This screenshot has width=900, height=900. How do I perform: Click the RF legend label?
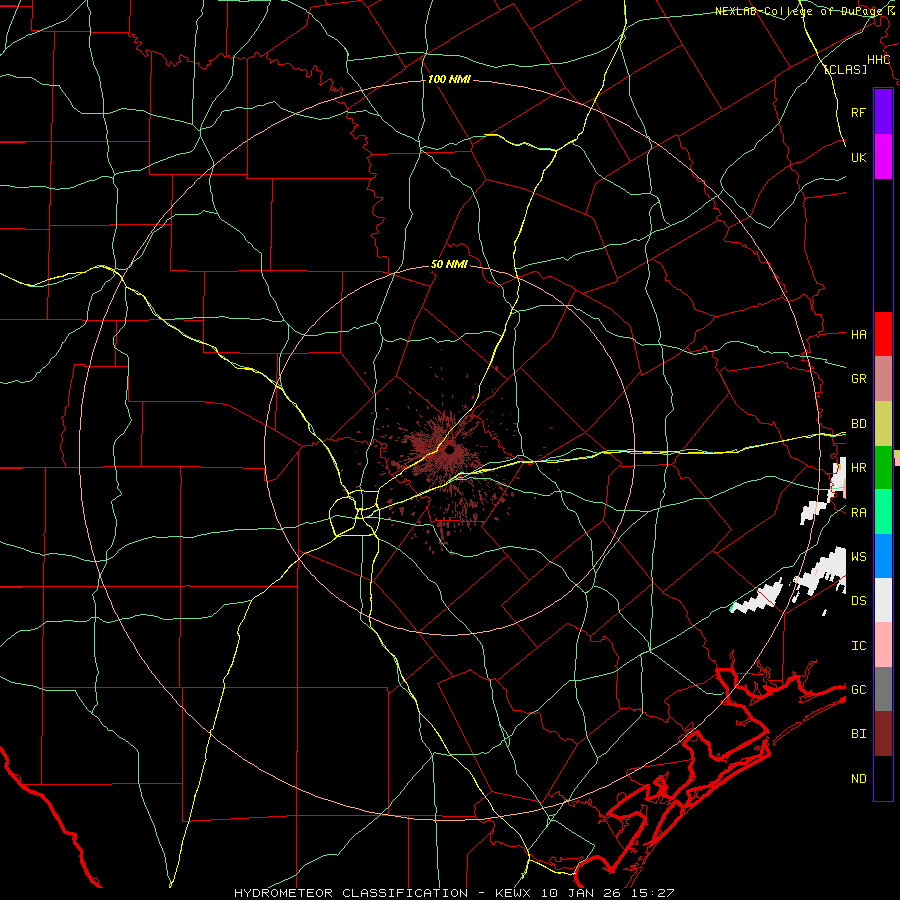858,112
